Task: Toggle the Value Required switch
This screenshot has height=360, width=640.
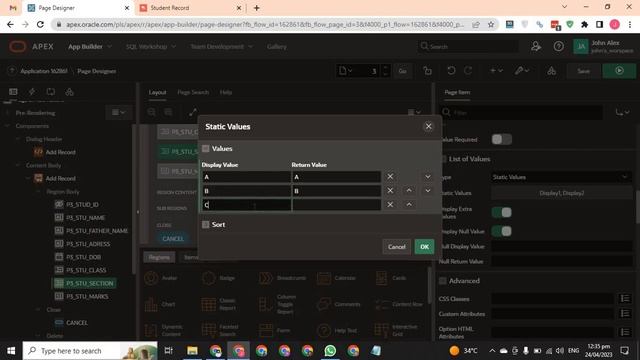Action: [502, 139]
